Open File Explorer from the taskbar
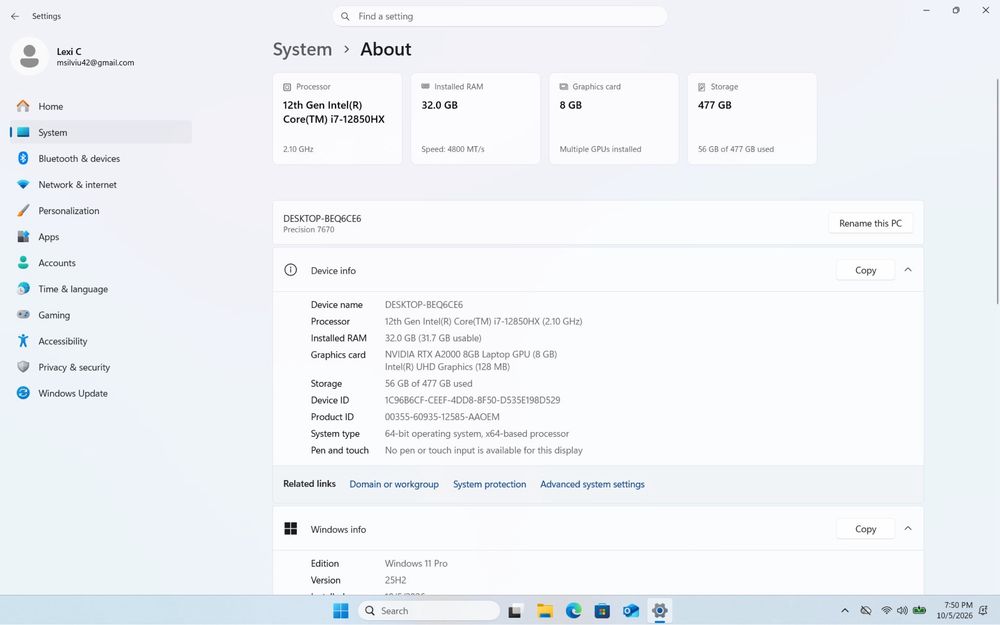This screenshot has width=1000, height=625. coord(545,610)
